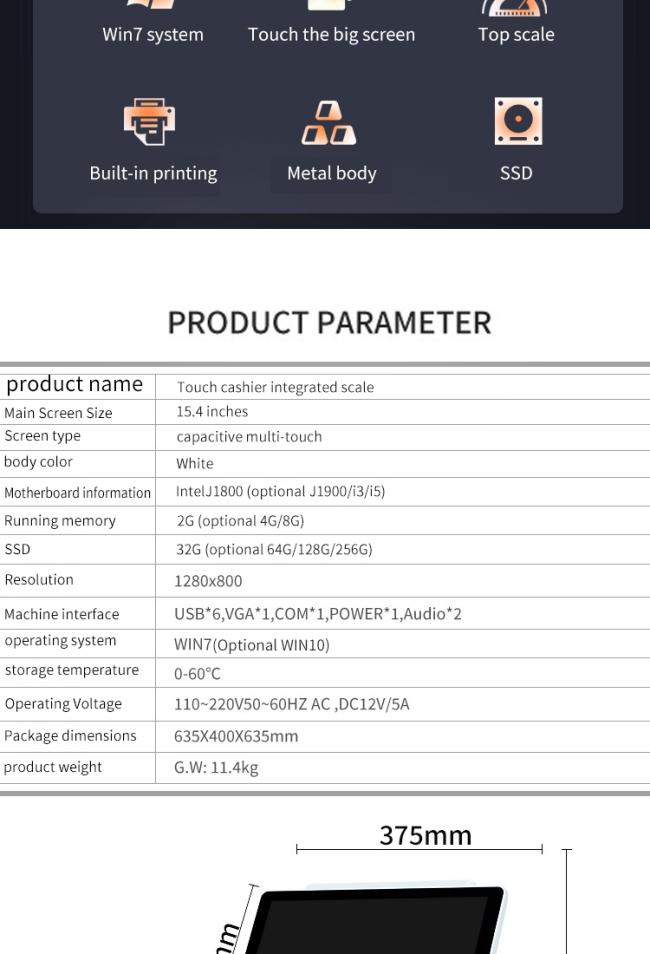Click the Built-in printing printer icon
650x954 pixels.
[150, 122]
